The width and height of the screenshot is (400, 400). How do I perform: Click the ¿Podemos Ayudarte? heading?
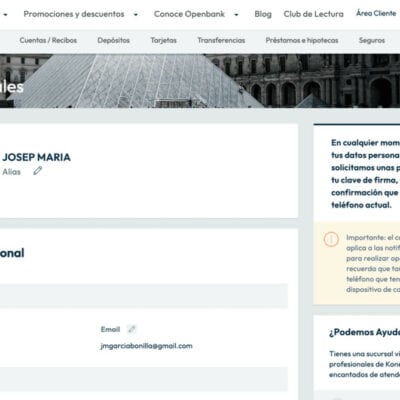pyautogui.click(x=364, y=332)
